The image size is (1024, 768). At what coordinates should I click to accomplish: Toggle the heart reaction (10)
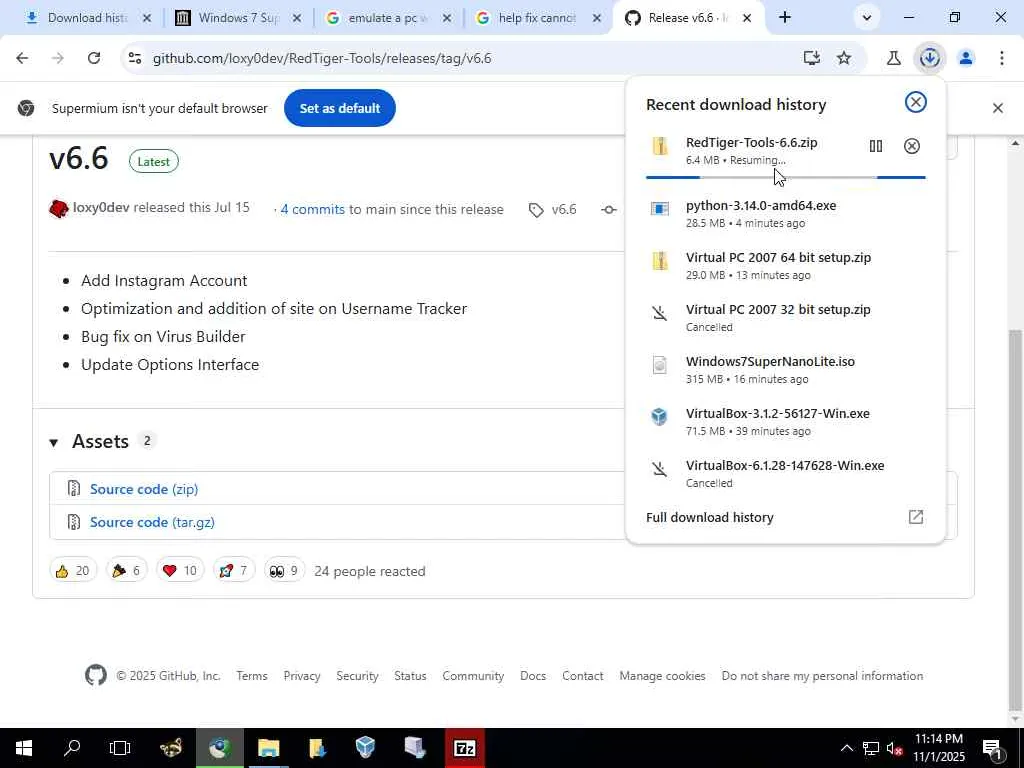coord(180,571)
